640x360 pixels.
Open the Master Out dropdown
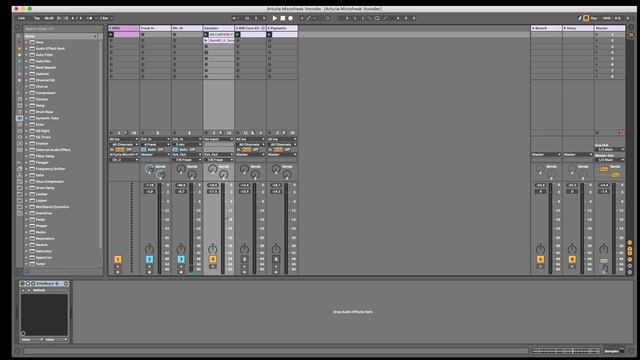609,160
